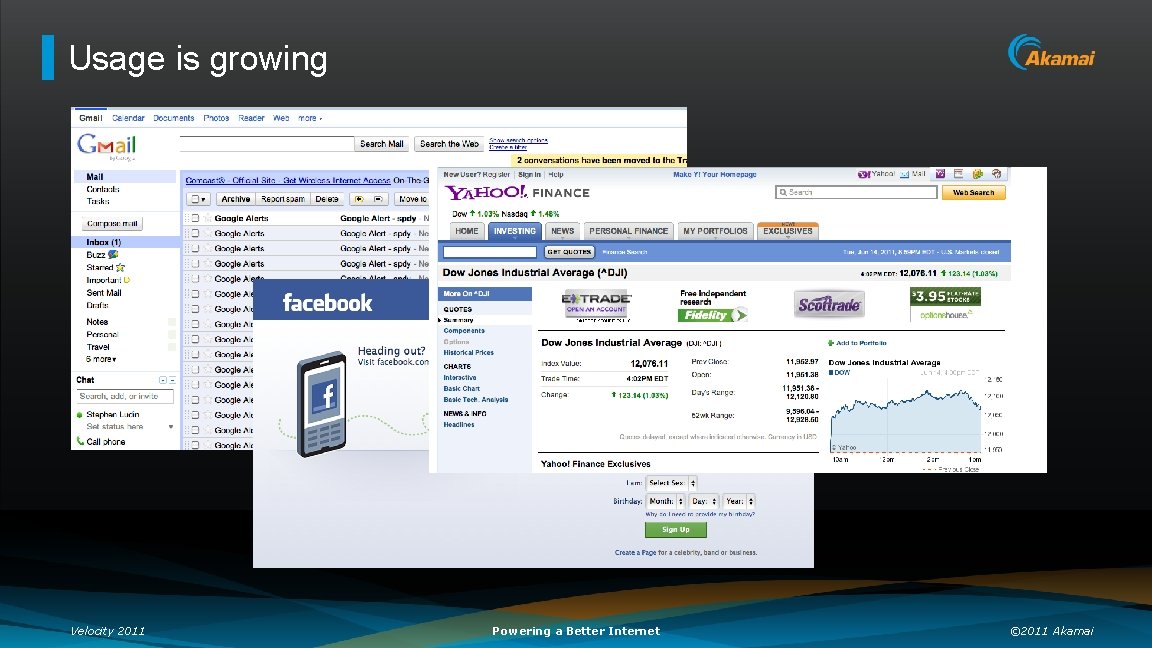Click the Yahoo! icon in Yahoo Finance top bar
The image size is (1152, 648).
tap(863, 174)
